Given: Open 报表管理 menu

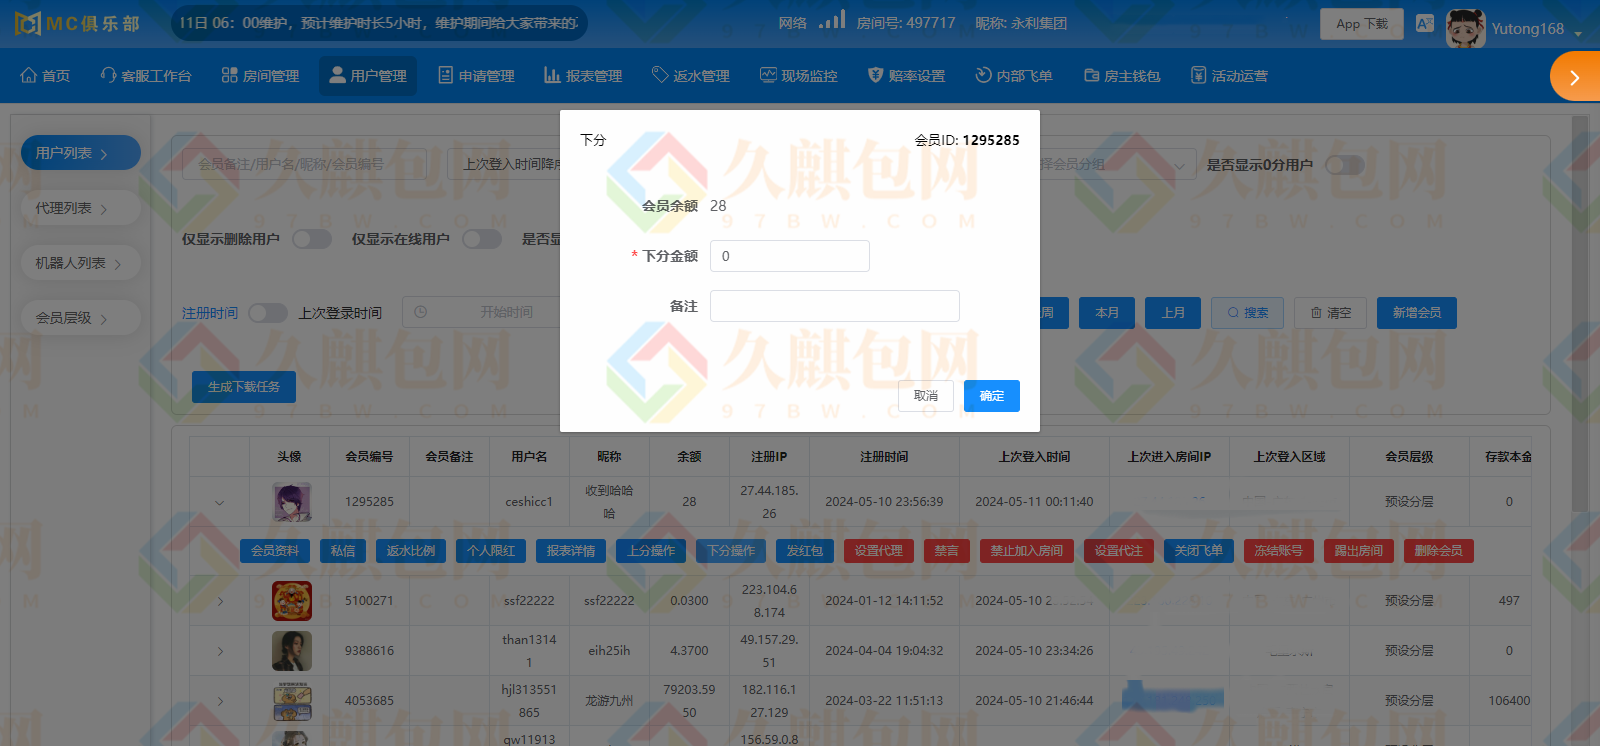Looking at the screenshot, I should click(x=583, y=76).
